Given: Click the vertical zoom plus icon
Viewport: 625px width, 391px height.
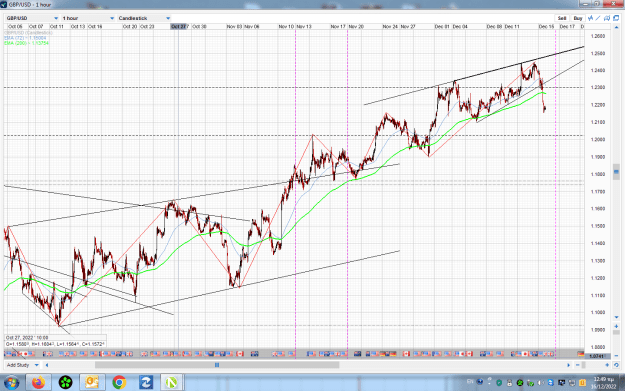Looking at the screenshot, I should point(616,326).
